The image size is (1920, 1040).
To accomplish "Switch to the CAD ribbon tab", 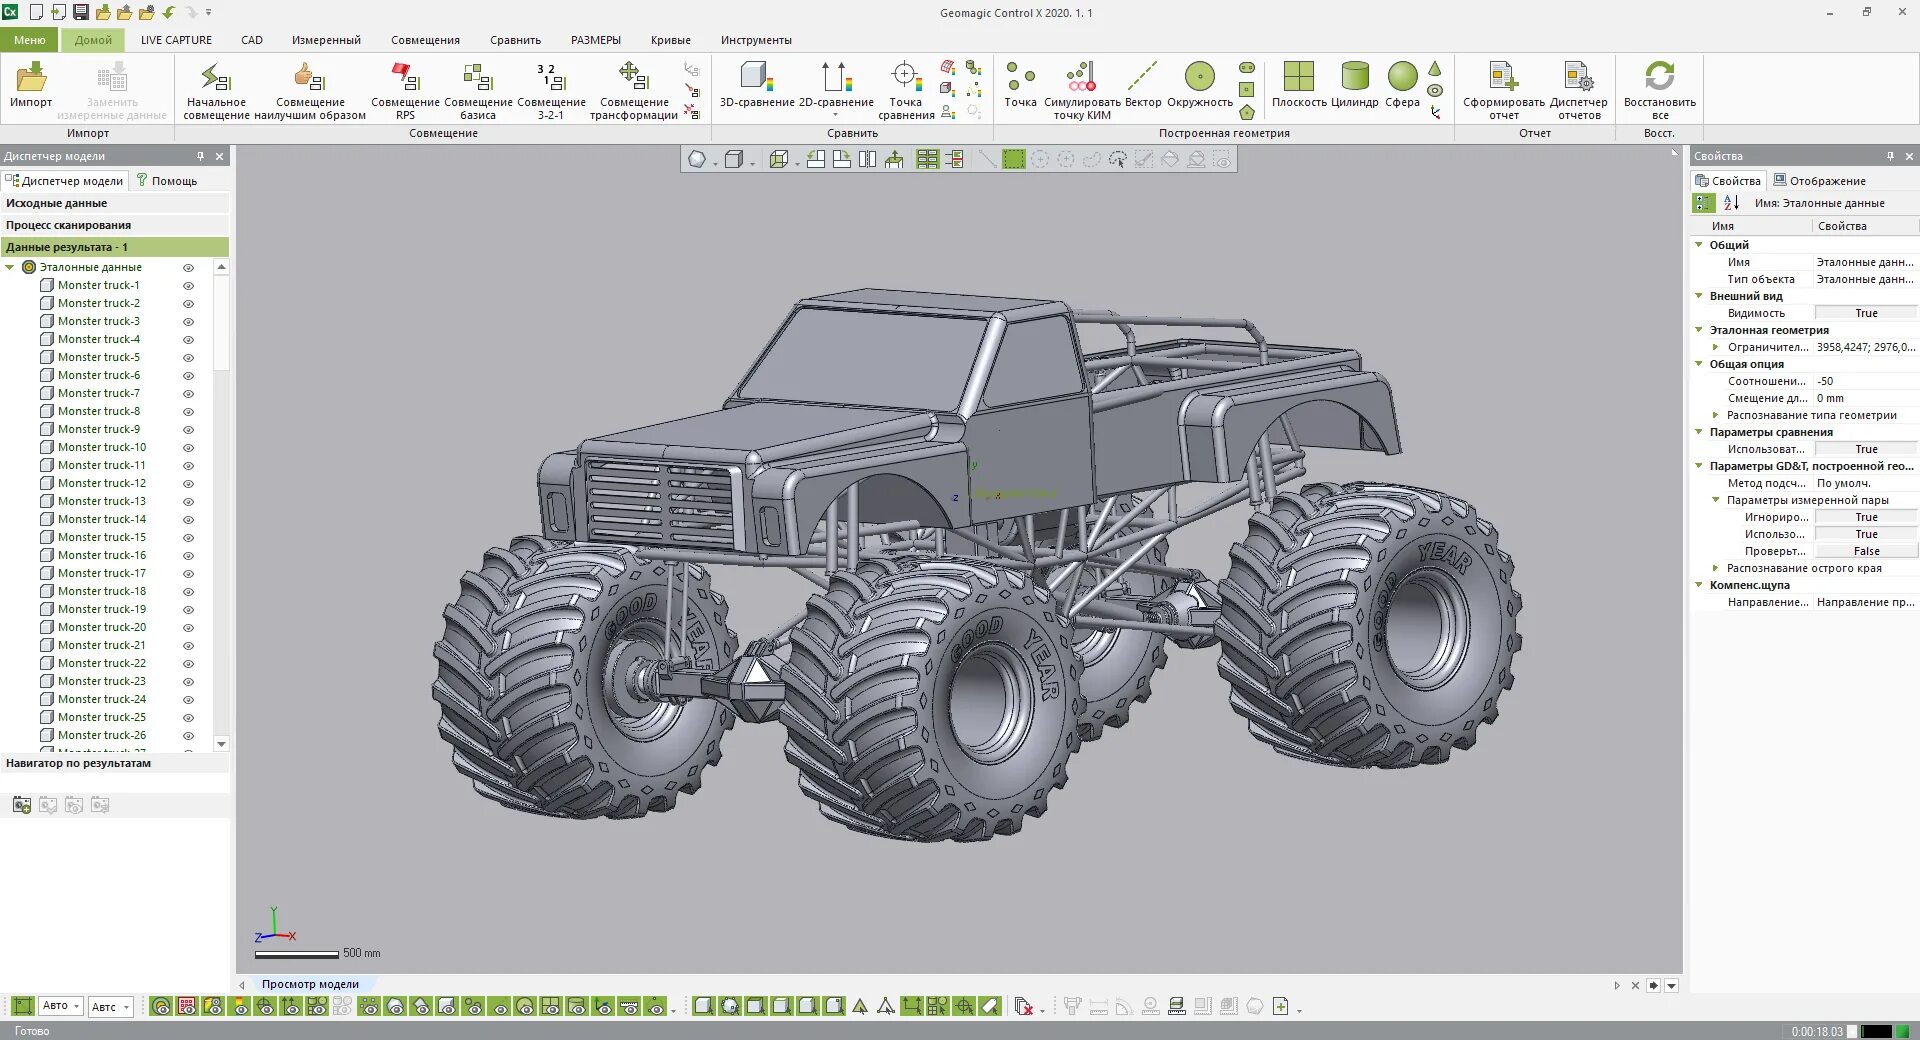I will (252, 40).
